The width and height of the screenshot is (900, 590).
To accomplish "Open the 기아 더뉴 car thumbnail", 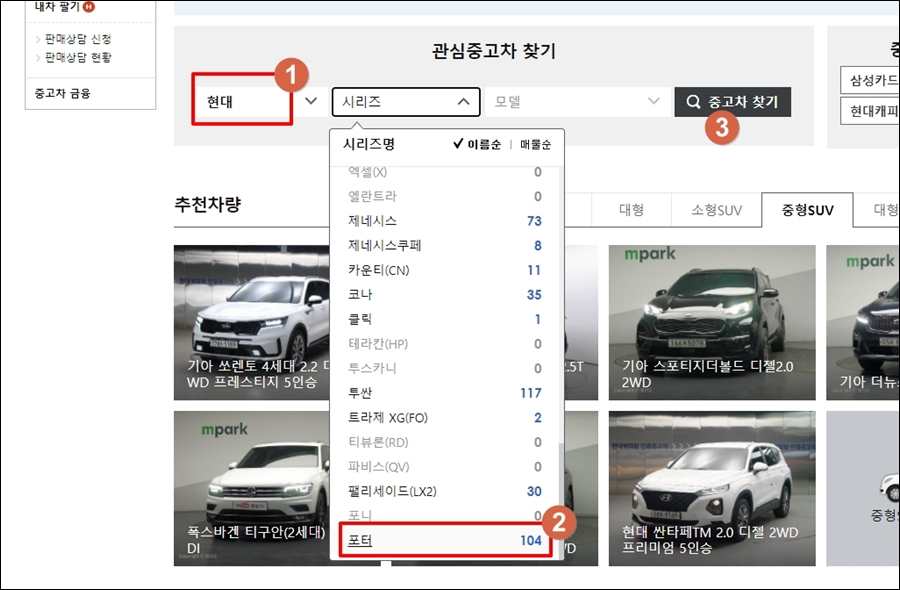I will (863, 323).
